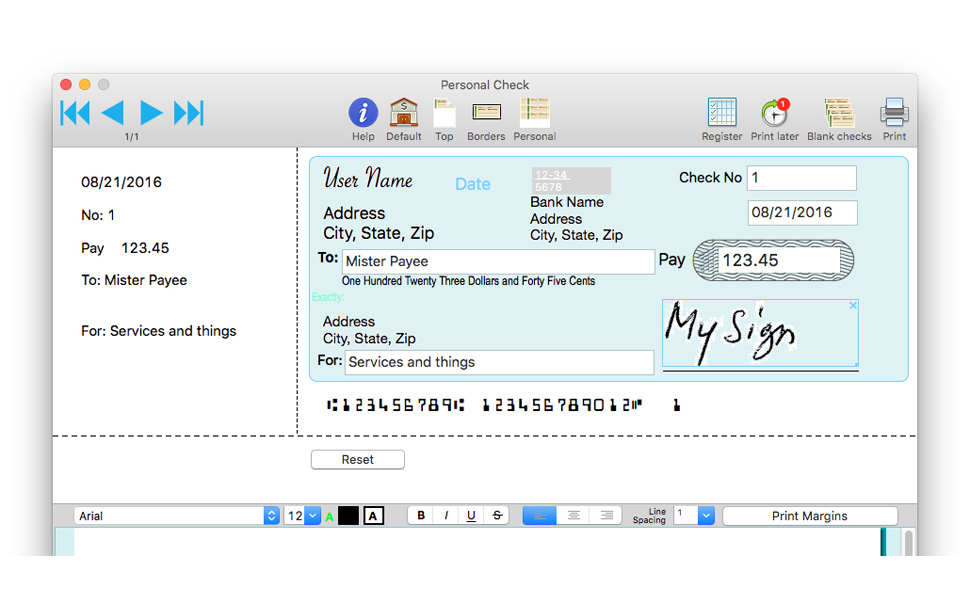The width and height of the screenshot is (970, 600).
Task: Click the Mister Payee To field
Action: tap(498, 262)
